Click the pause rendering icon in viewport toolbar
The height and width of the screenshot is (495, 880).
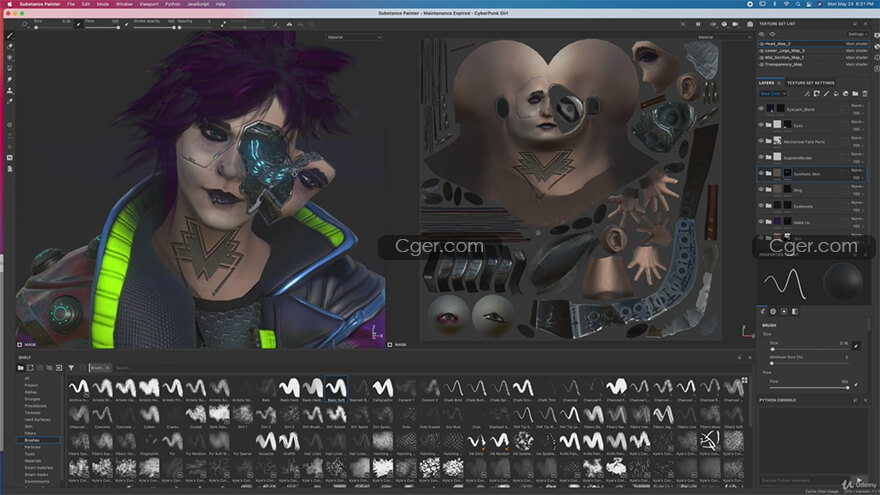(698, 24)
